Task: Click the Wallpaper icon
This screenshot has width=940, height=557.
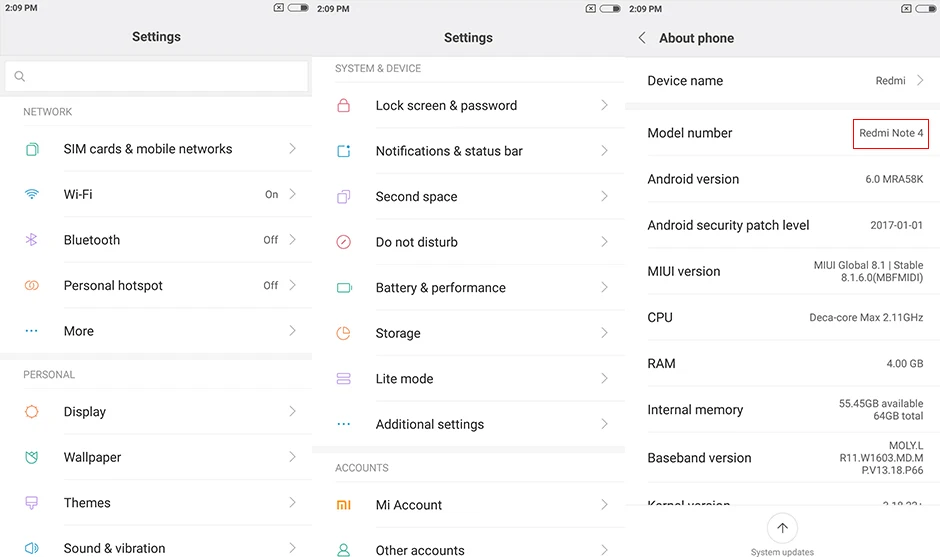Action: coord(32,457)
